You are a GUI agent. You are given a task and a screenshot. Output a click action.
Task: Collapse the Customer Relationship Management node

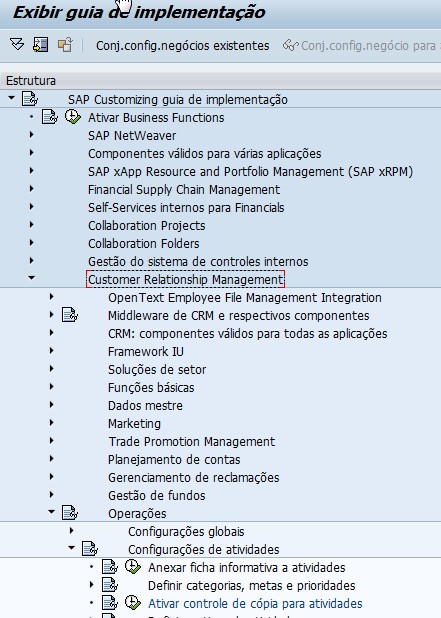tap(32, 278)
